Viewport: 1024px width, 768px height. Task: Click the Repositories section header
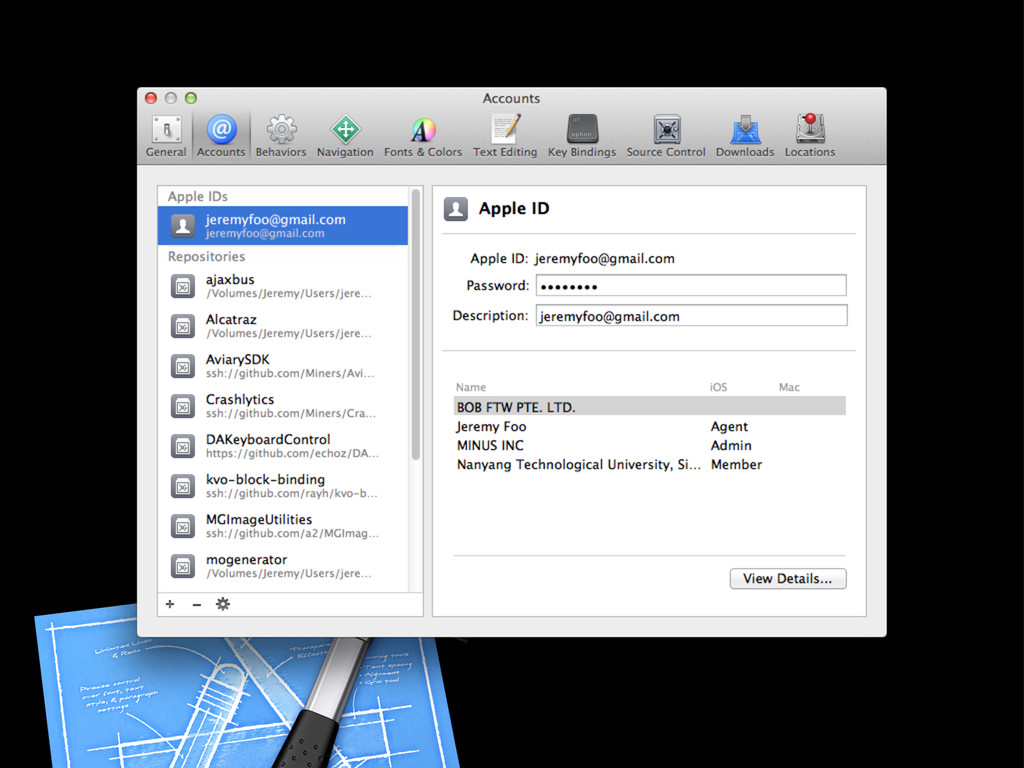(206, 257)
